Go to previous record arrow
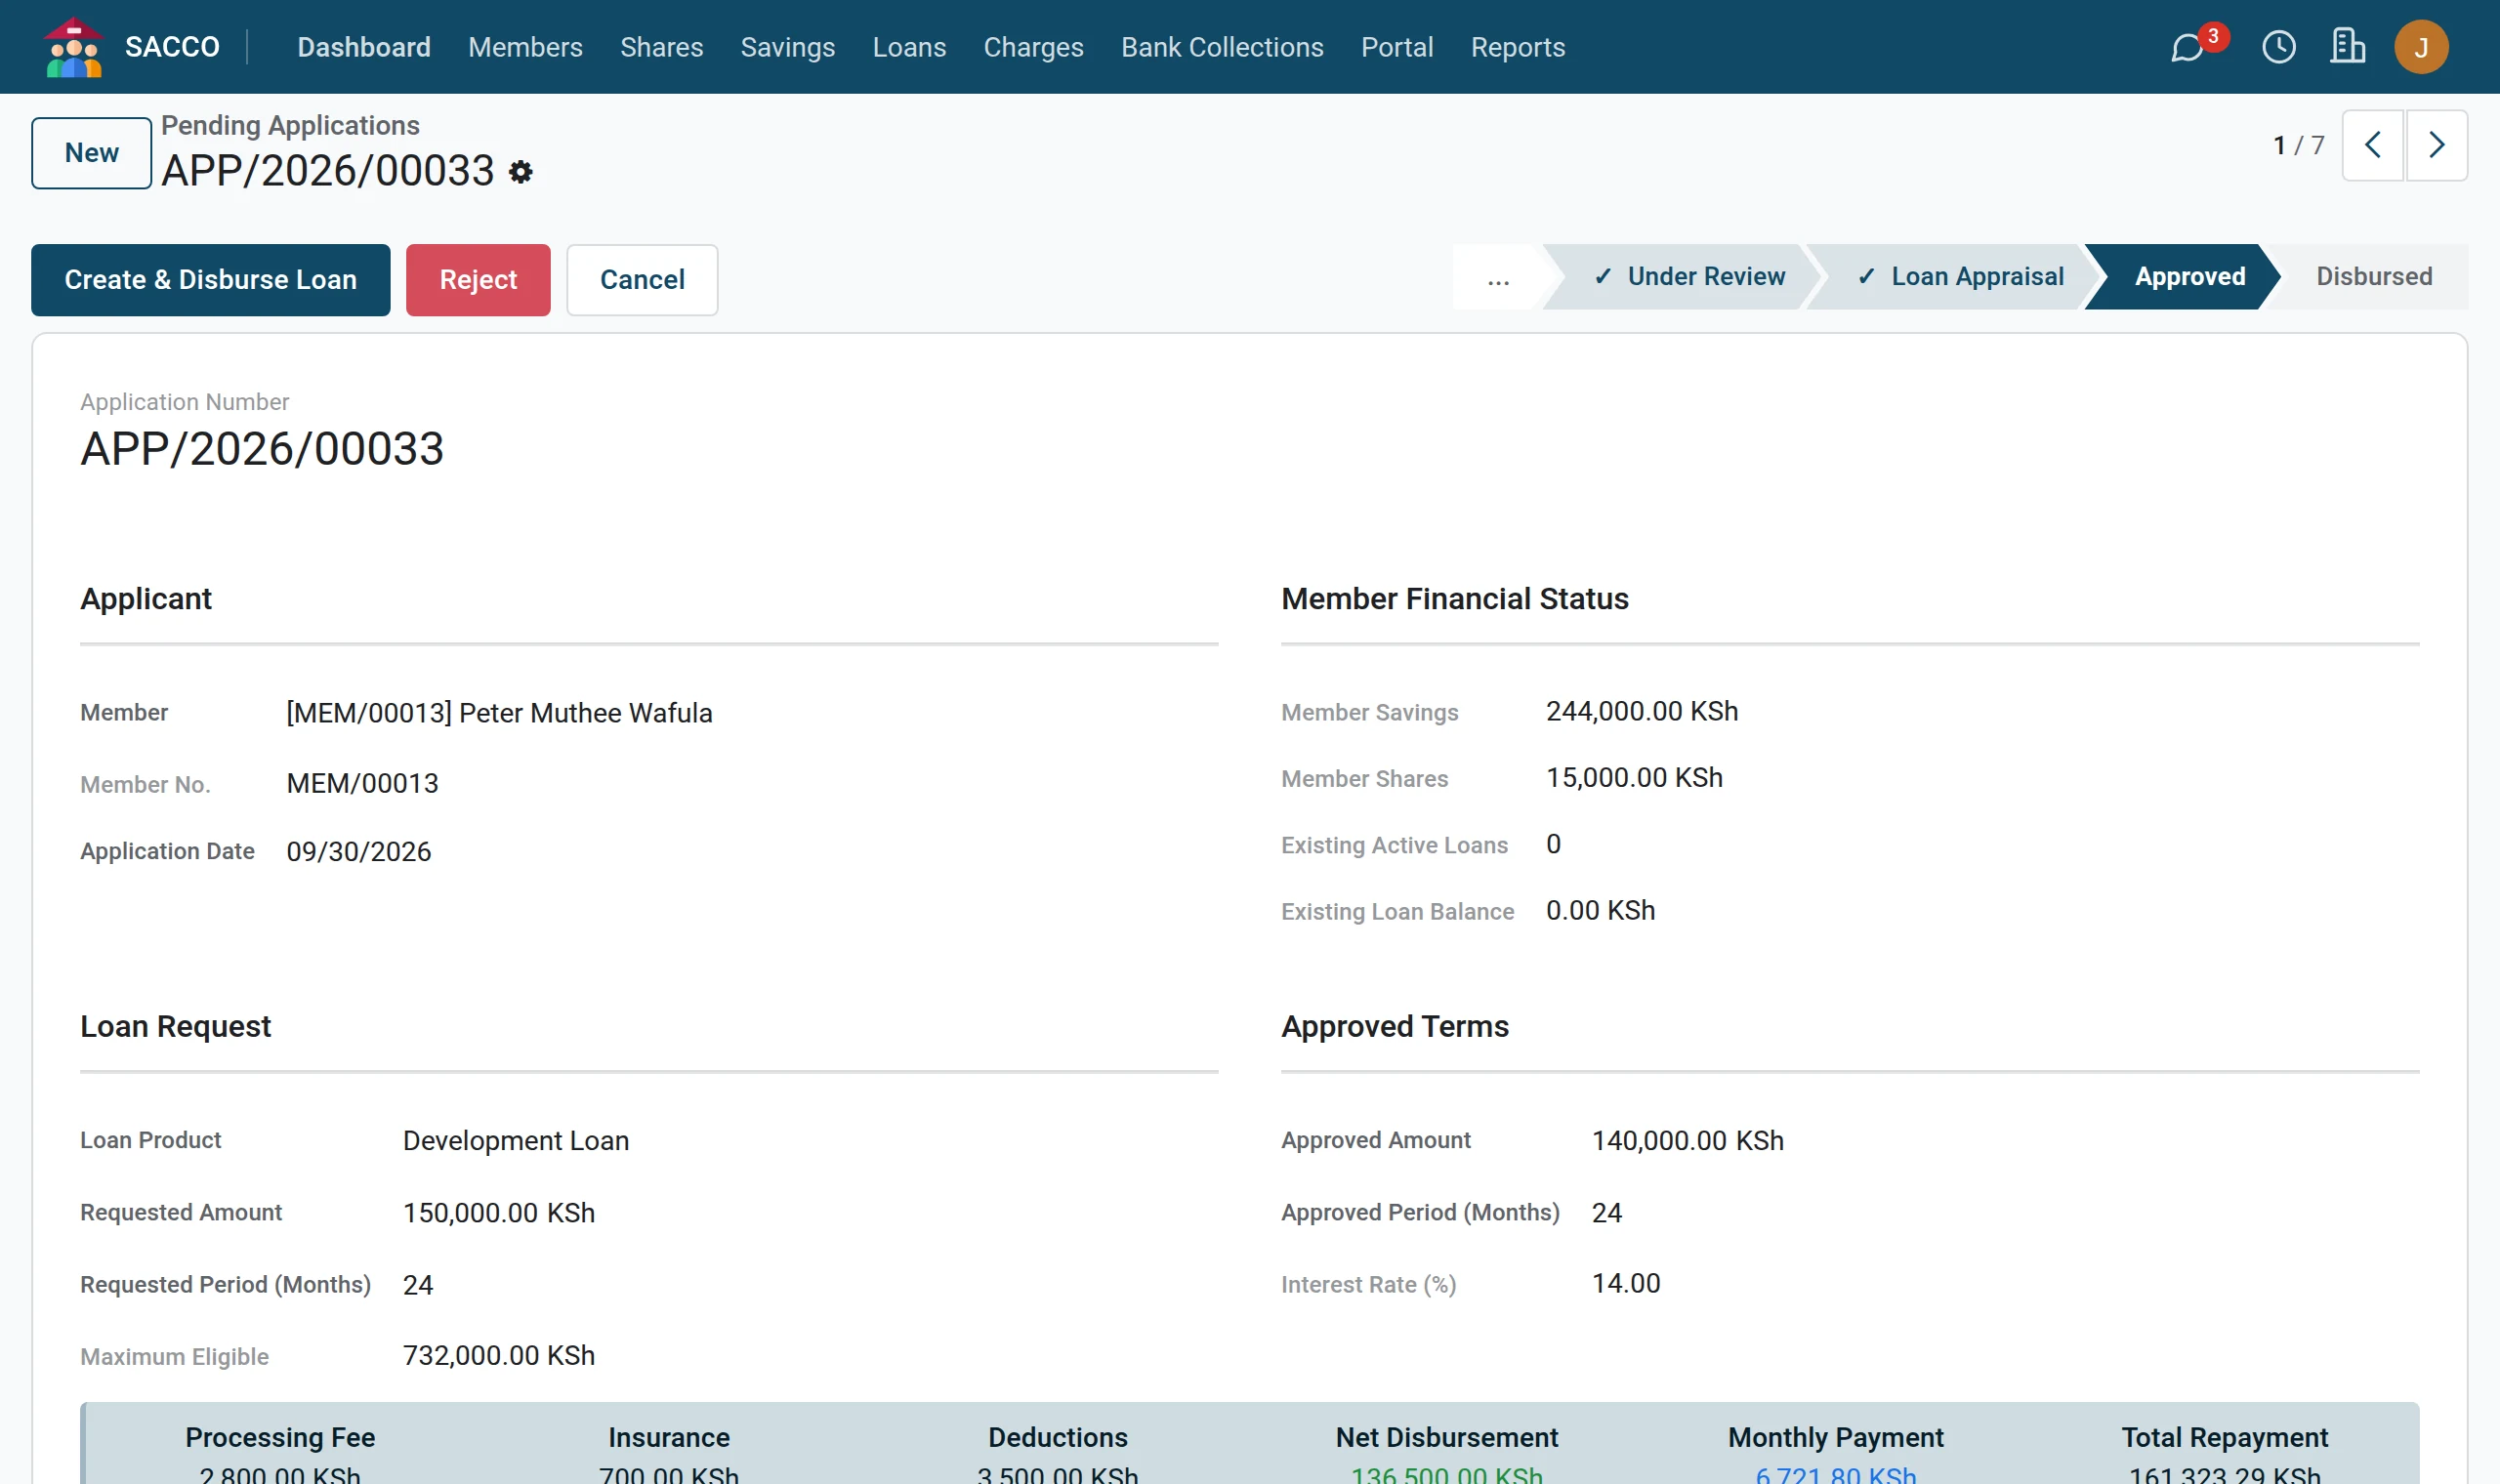 click(2372, 145)
